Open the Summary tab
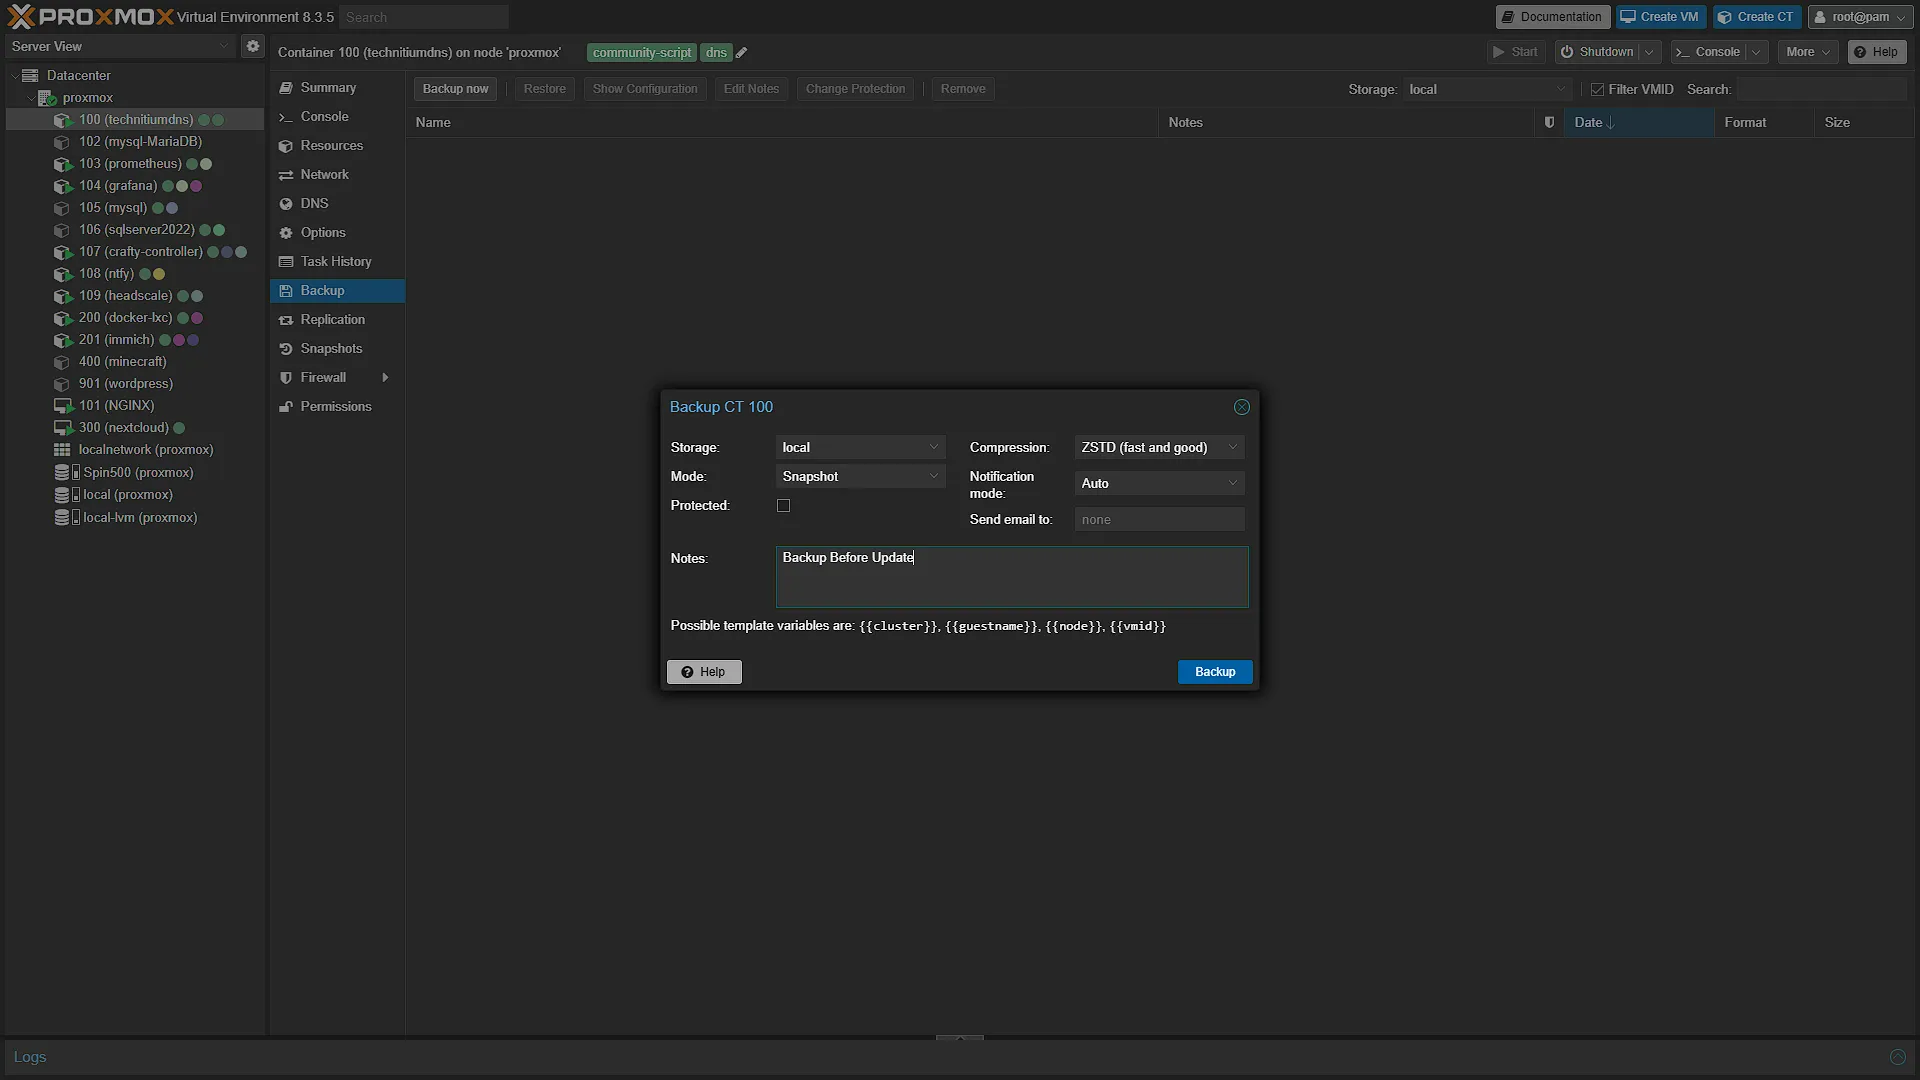This screenshot has width=1920, height=1080. pyautogui.click(x=337, y=88)
